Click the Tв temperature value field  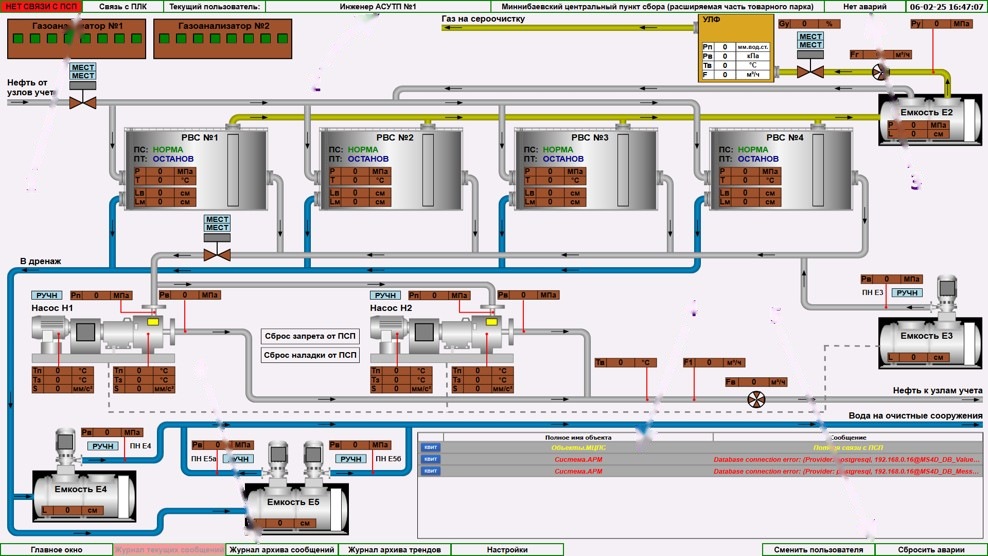click(x=625, y=362)
